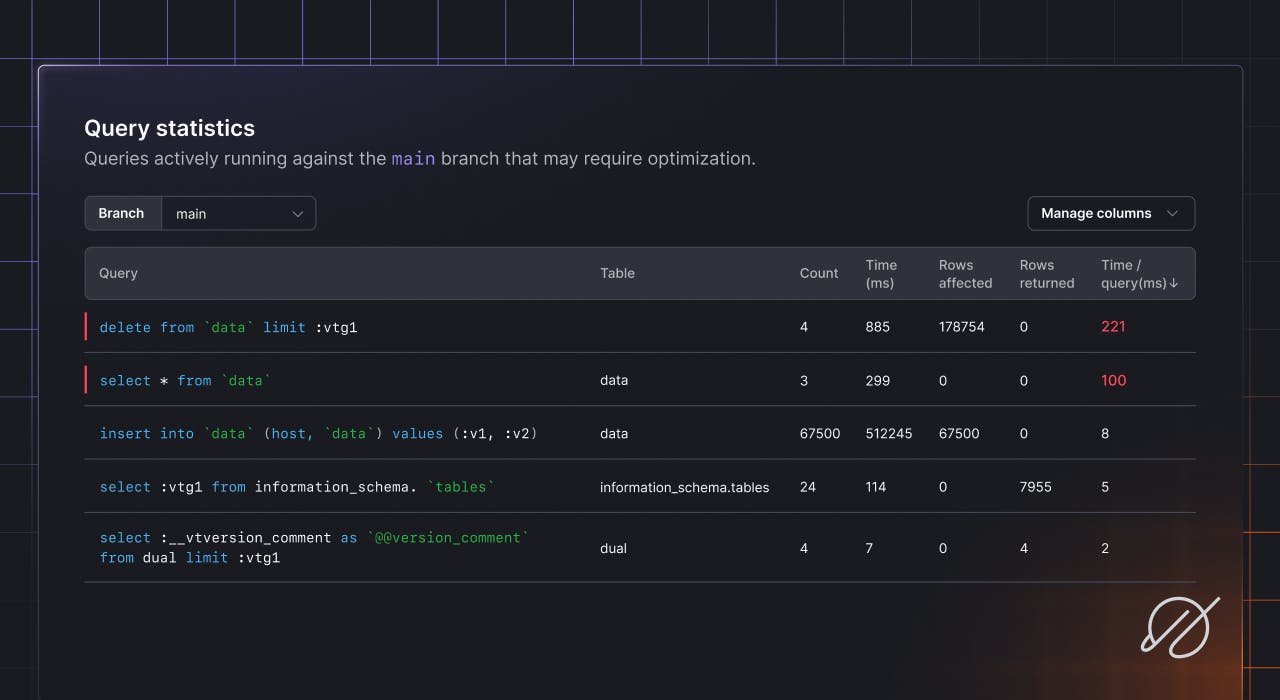Click the 114 time value

(x=877, y=487)
